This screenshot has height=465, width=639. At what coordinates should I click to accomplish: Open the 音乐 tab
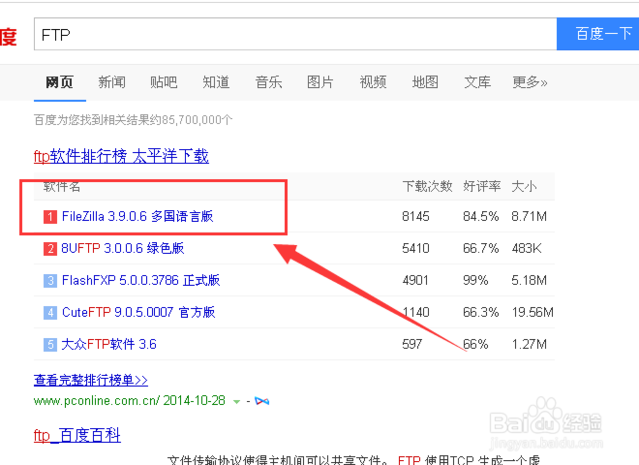[x=269, y=82]
